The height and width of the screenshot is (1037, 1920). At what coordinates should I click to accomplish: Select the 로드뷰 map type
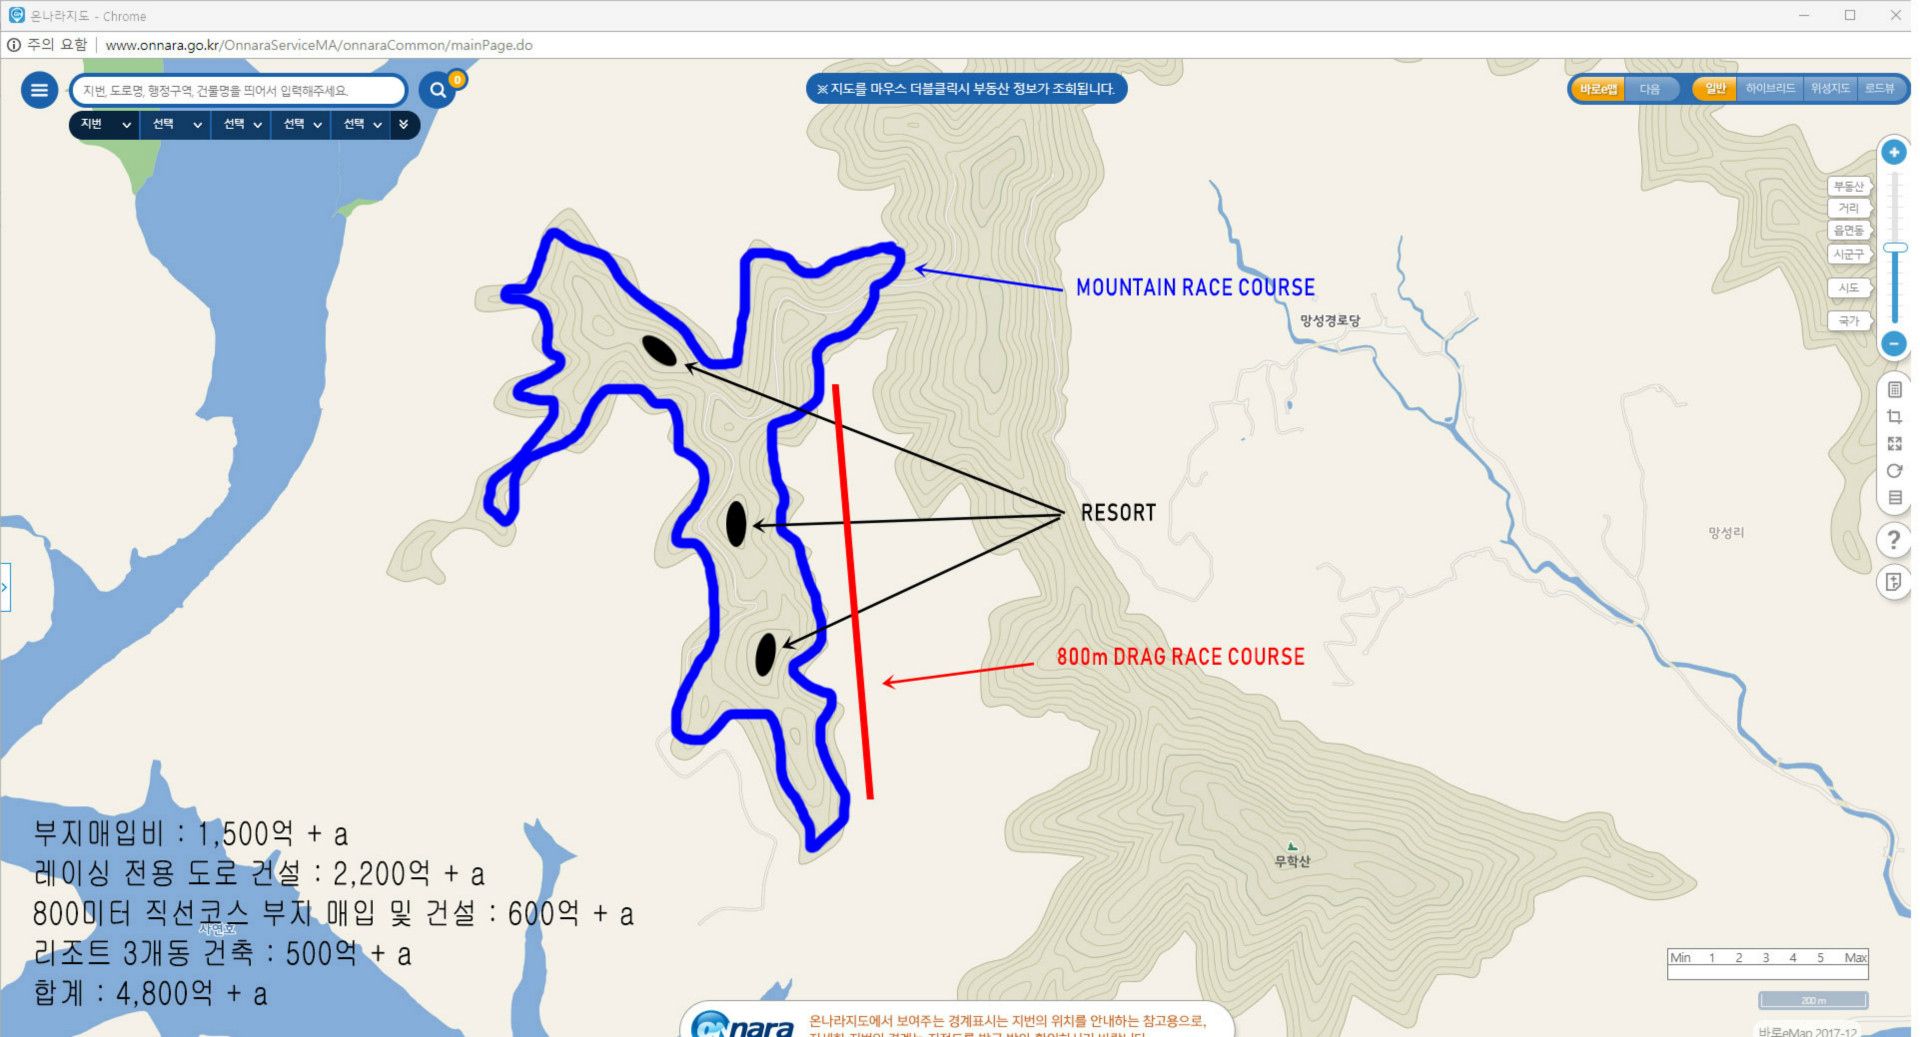(1880, 88)
